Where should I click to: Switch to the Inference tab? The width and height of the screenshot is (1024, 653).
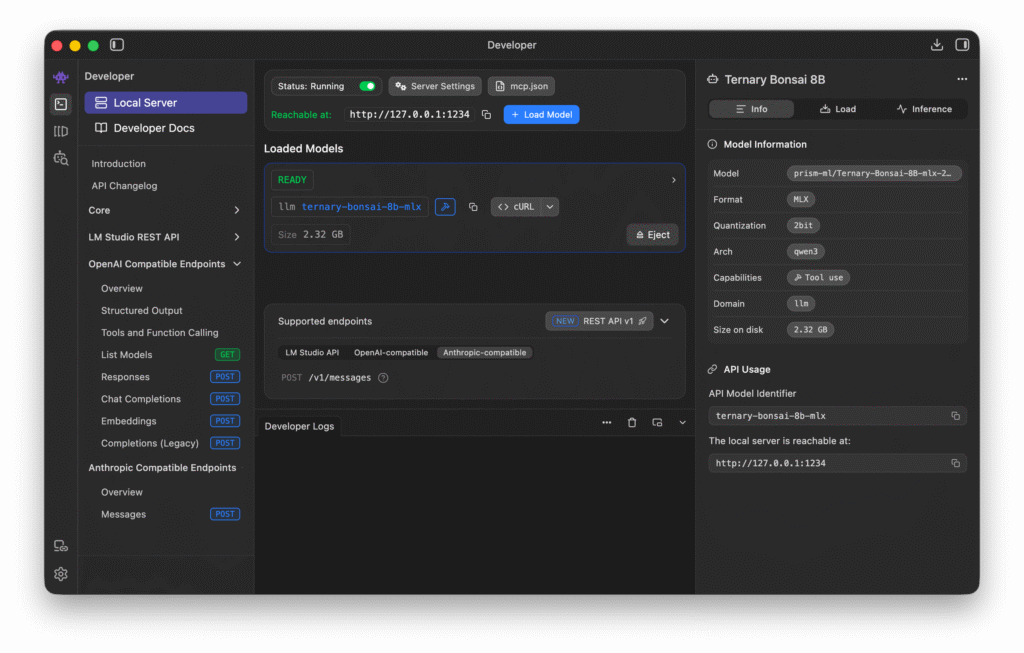pos(923,109)
